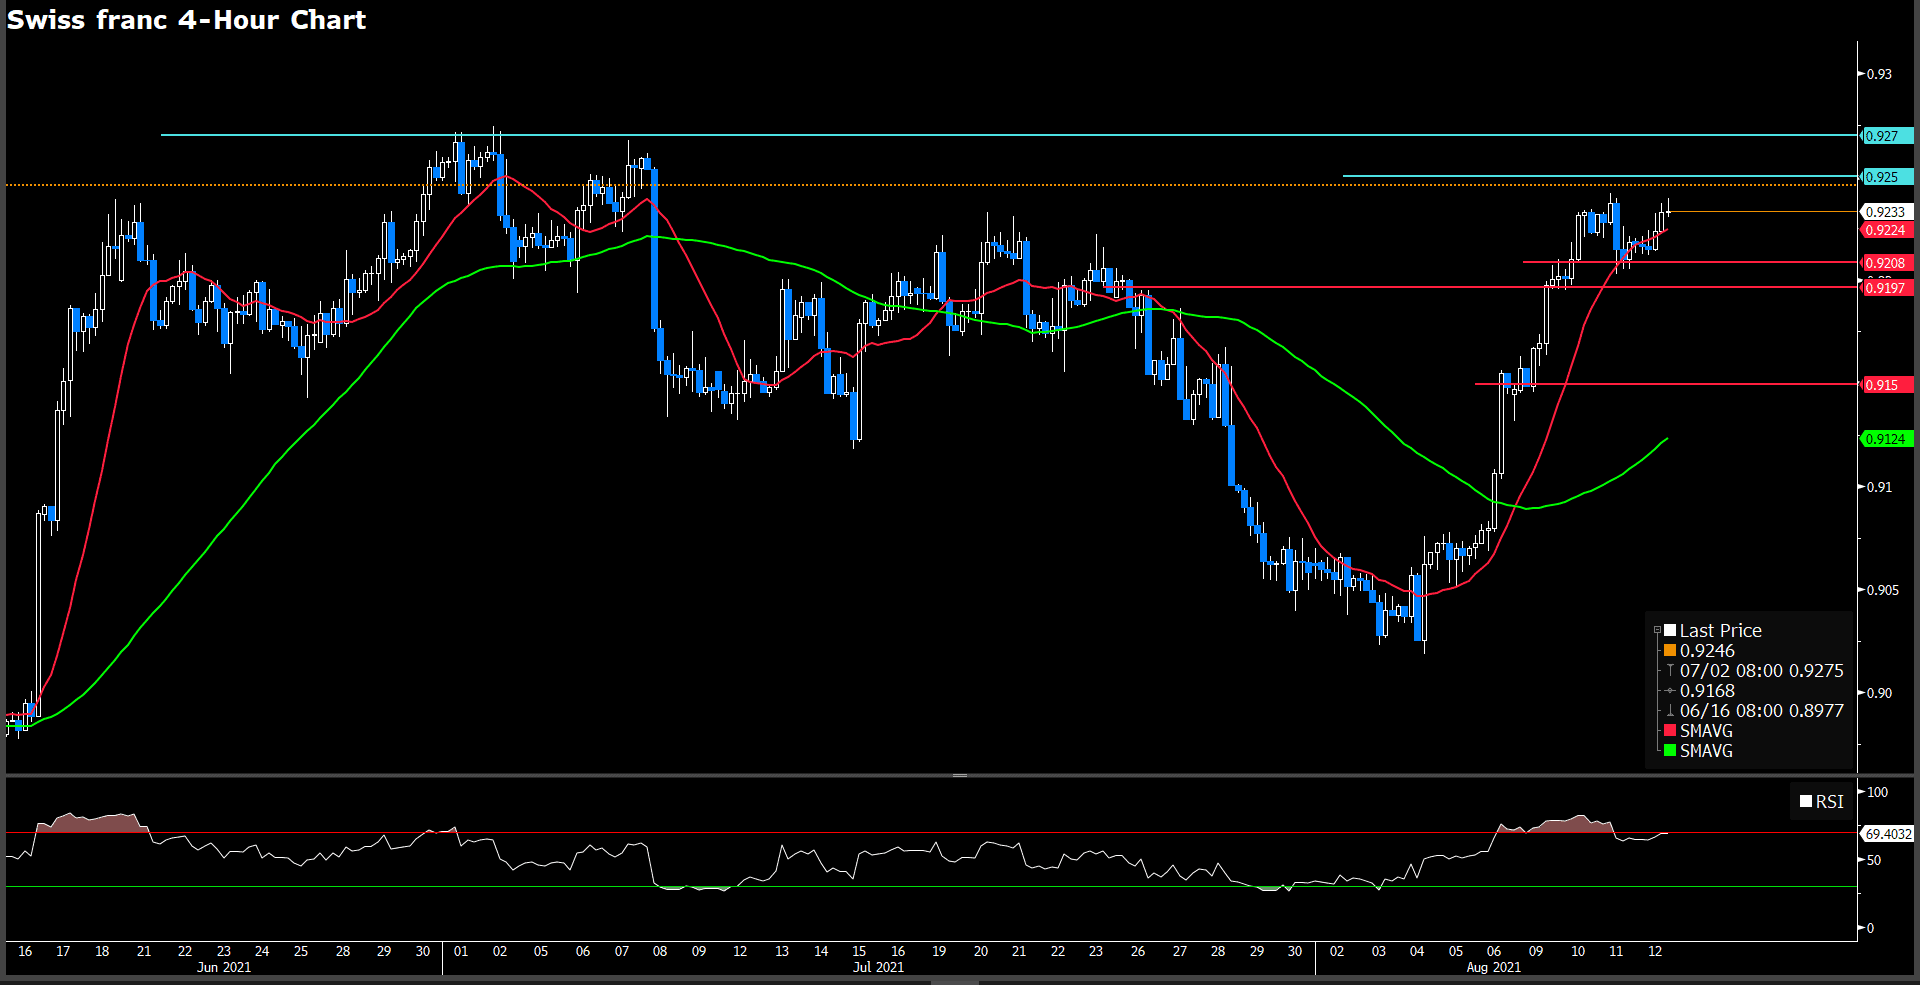The height and width of the screenshot is (985, 1920).
Task: Click date label 19 on time axis
Action: point(939,951)
